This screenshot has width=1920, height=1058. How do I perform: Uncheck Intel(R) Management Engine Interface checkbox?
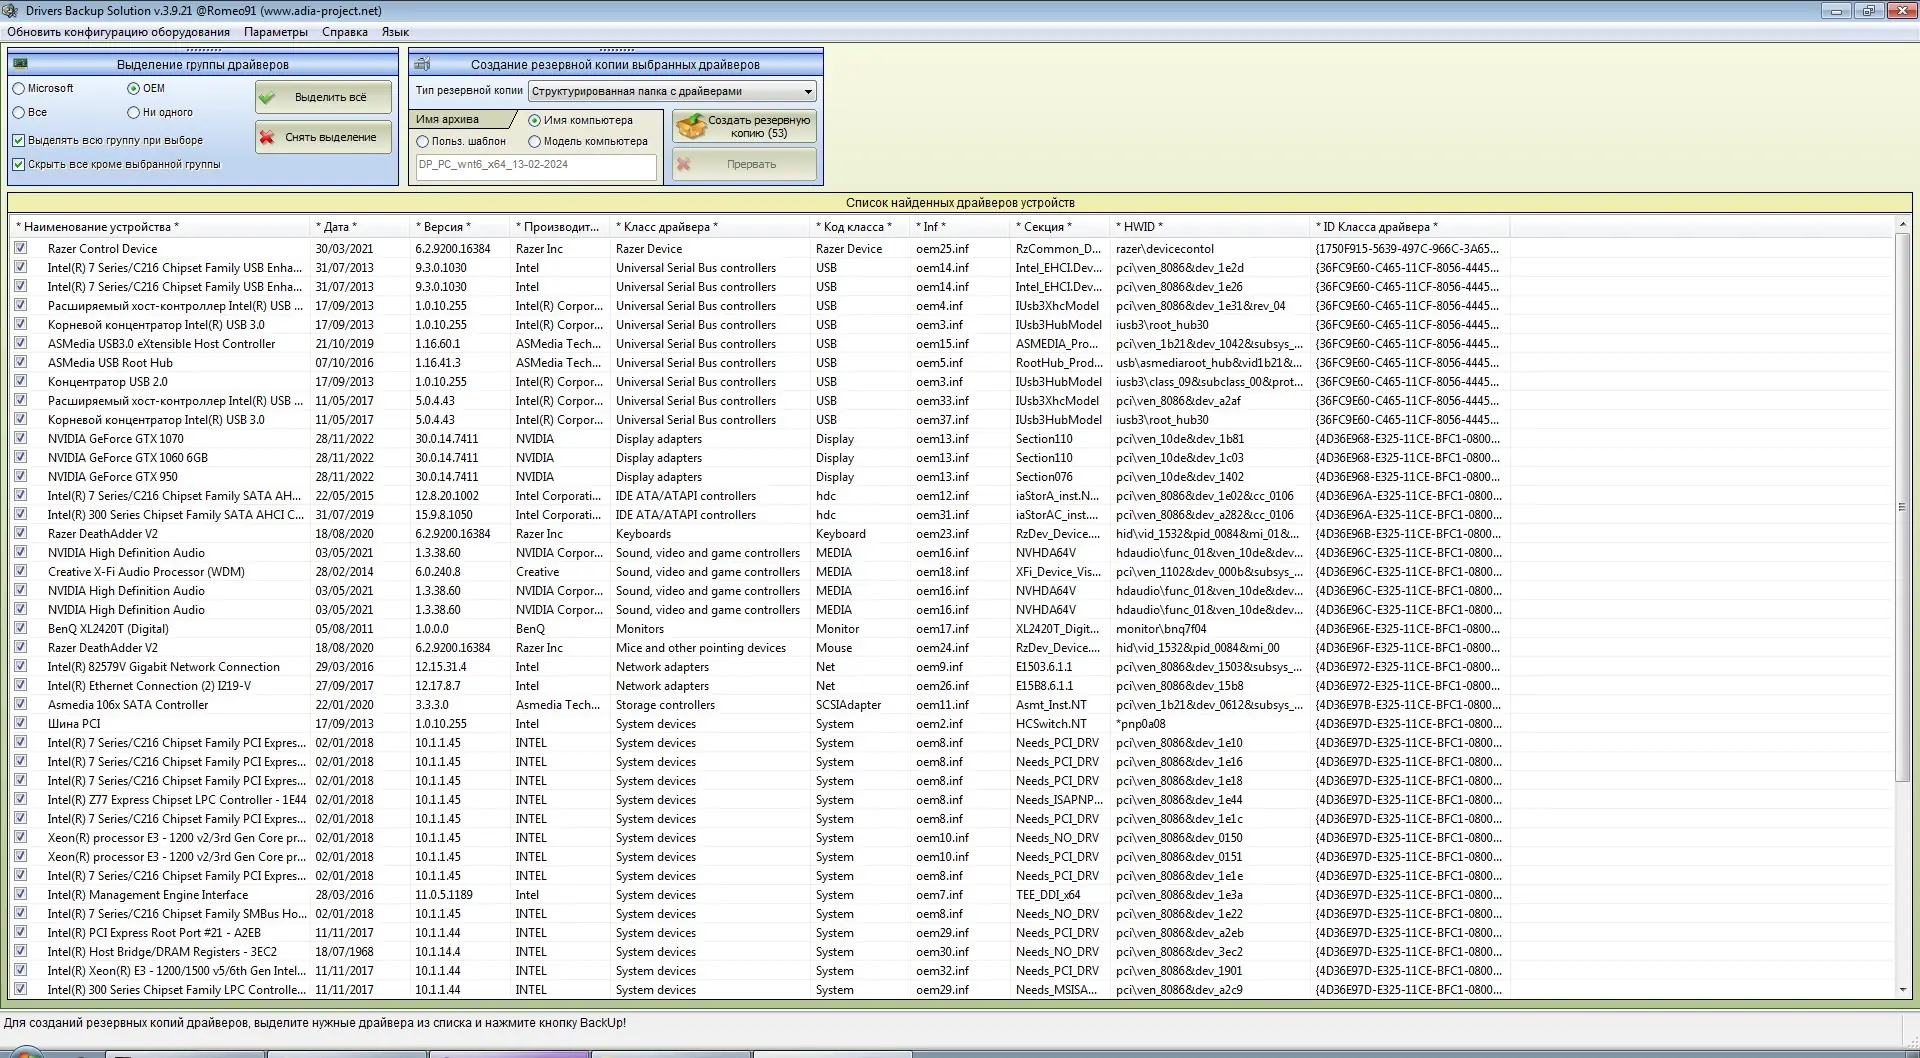click(x=20, y=895)
